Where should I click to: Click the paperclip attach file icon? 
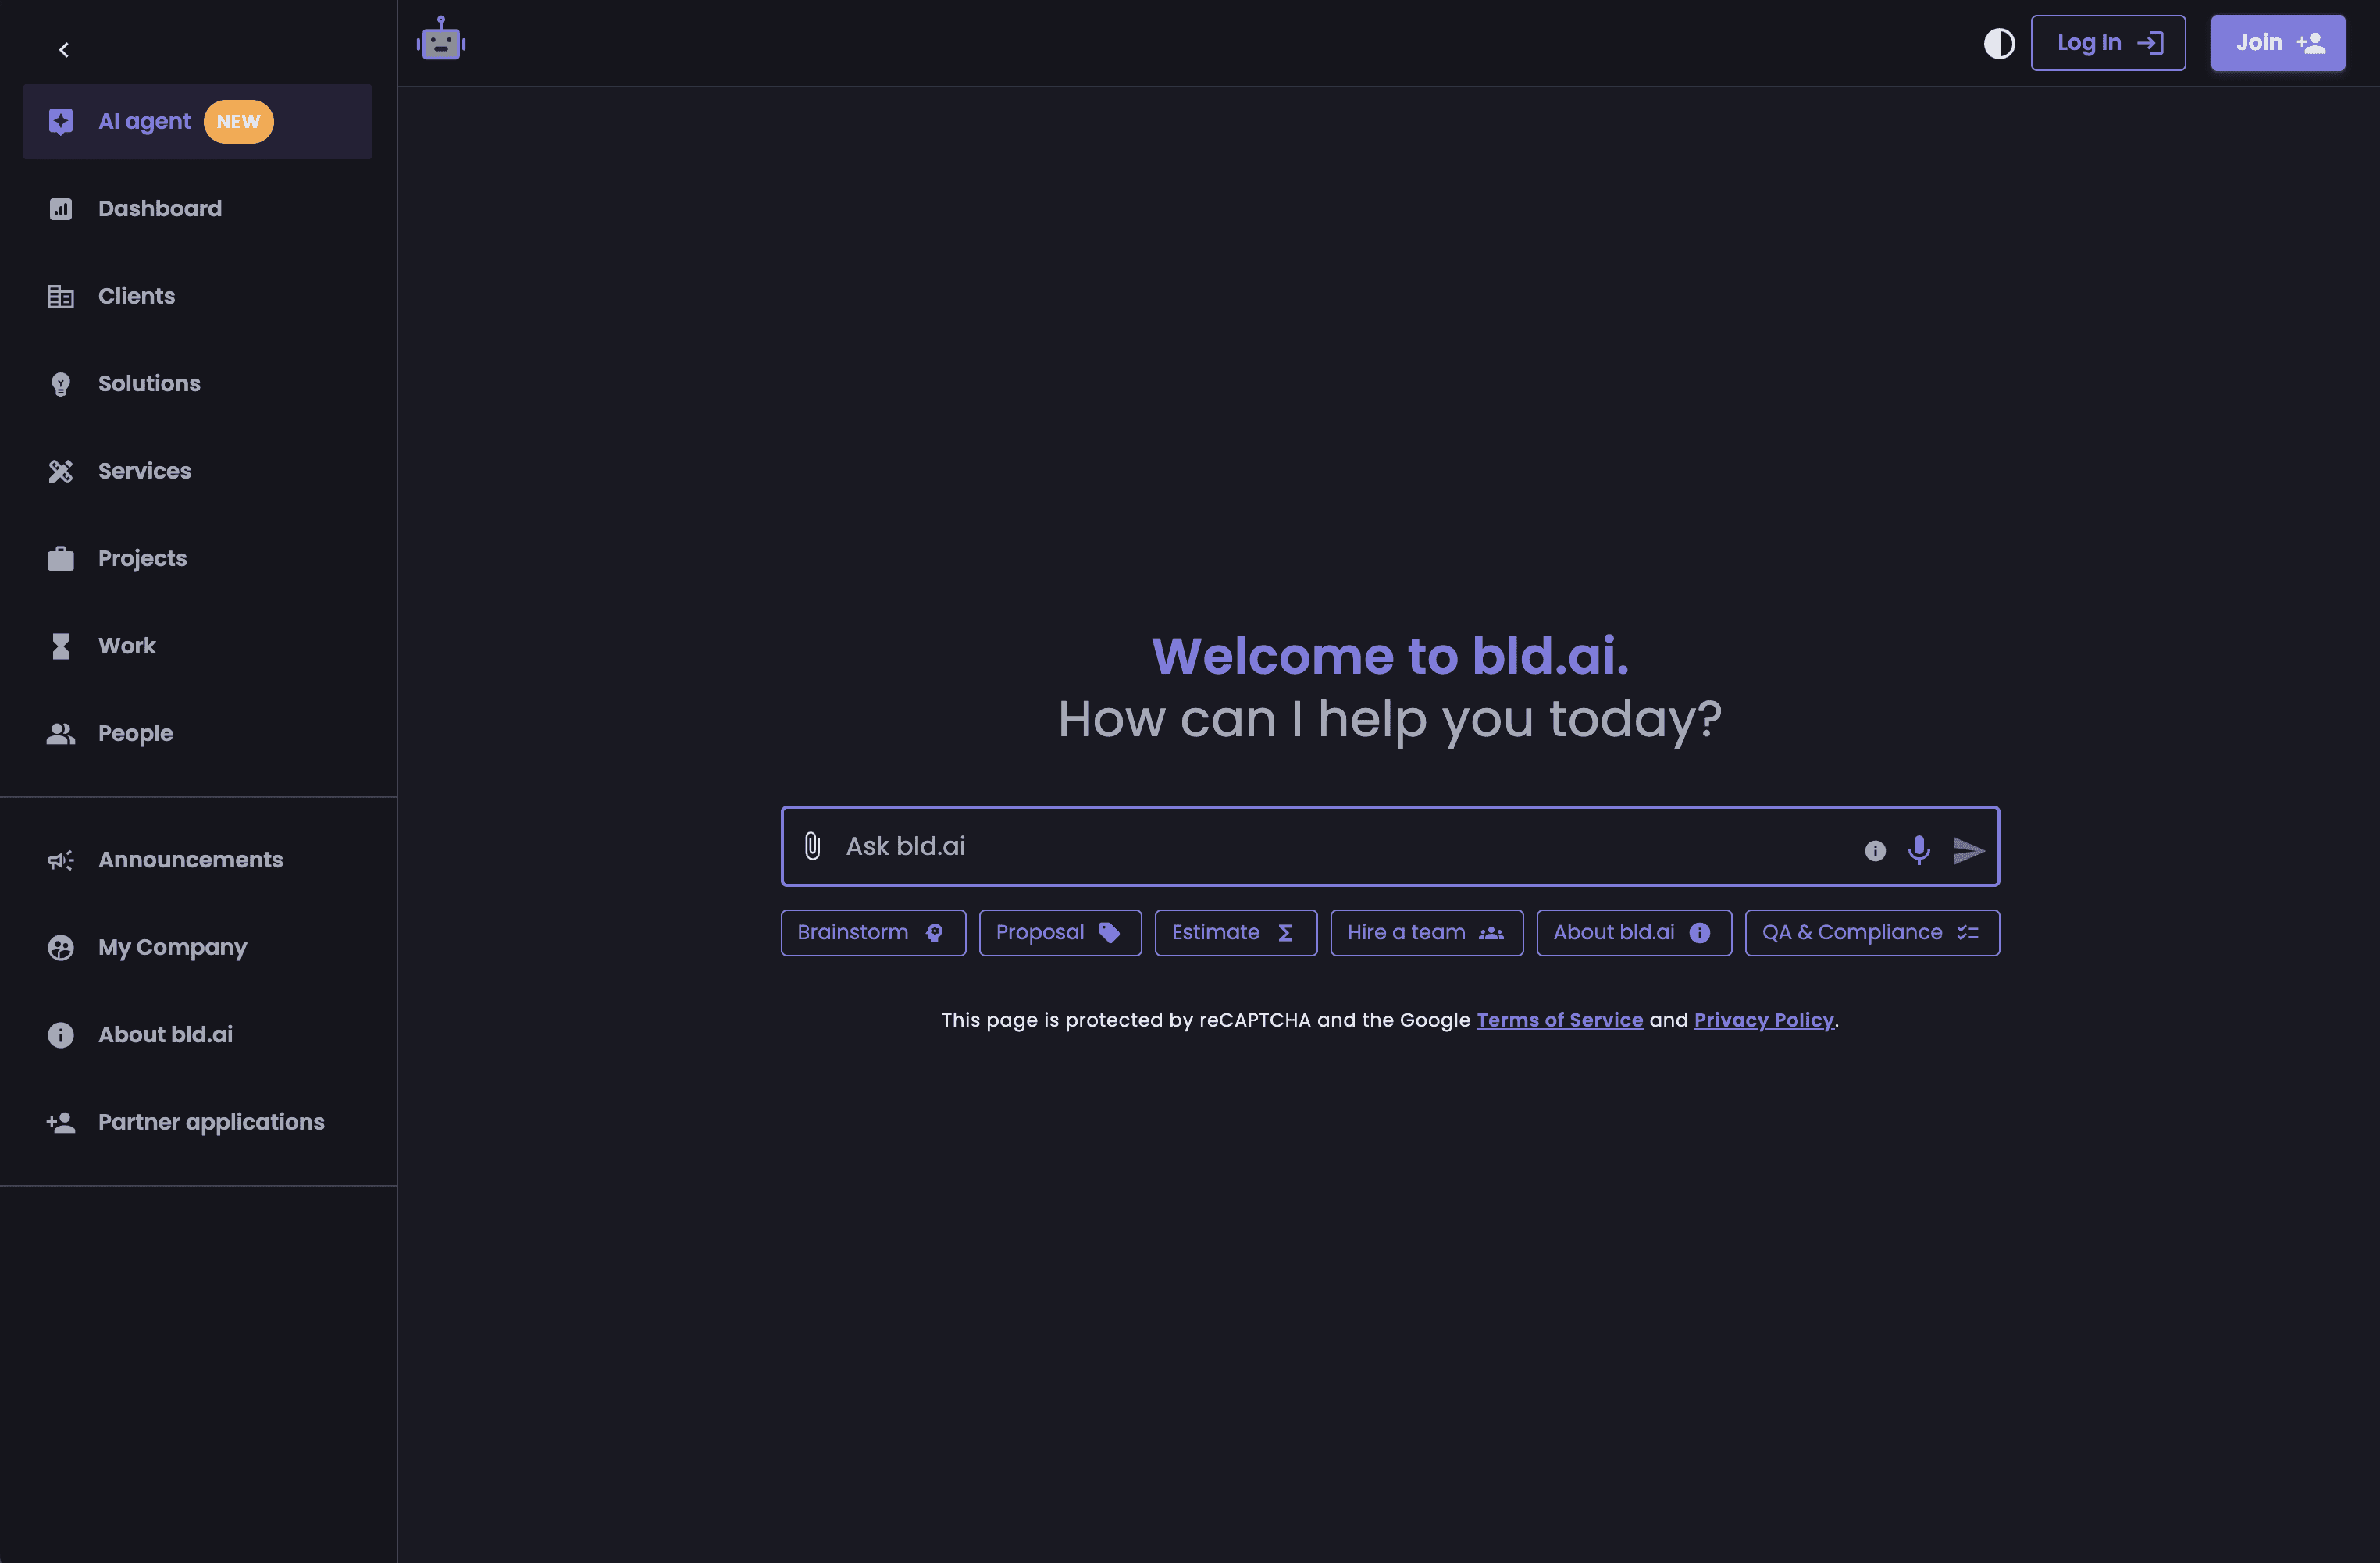click(x=813, y=847)
